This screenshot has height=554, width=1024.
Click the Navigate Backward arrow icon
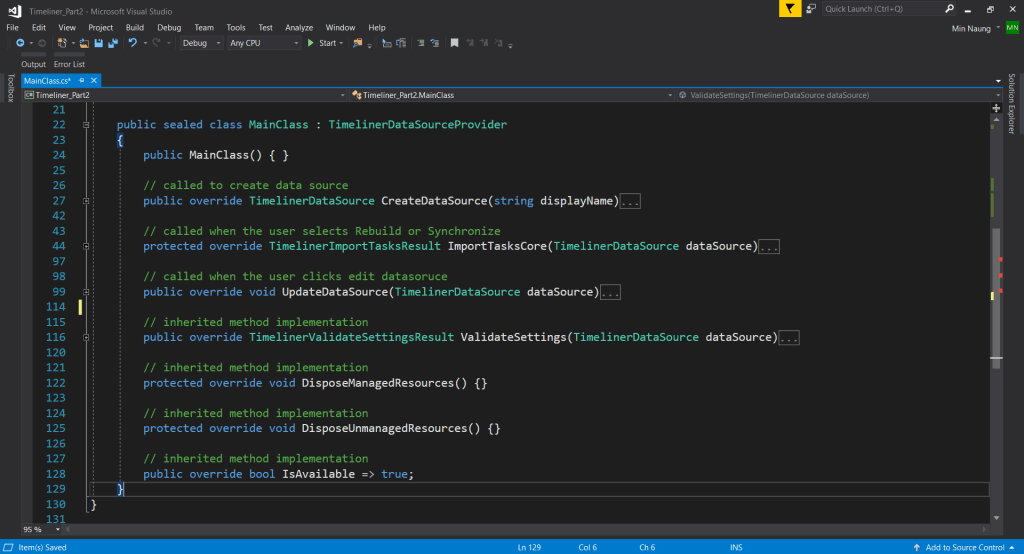pos(20,43)
